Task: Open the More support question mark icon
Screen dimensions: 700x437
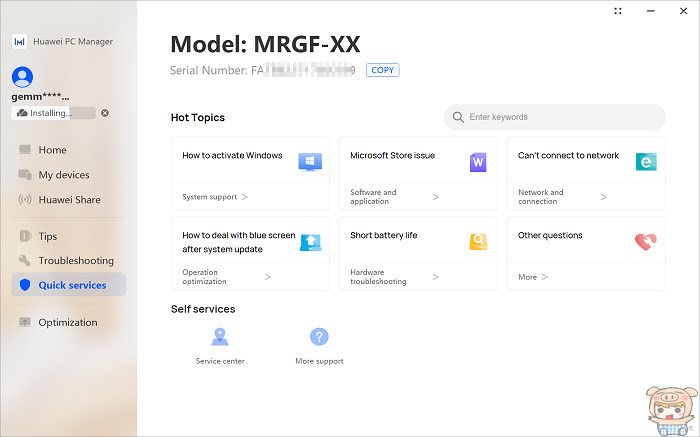Action: click(319, 337)
